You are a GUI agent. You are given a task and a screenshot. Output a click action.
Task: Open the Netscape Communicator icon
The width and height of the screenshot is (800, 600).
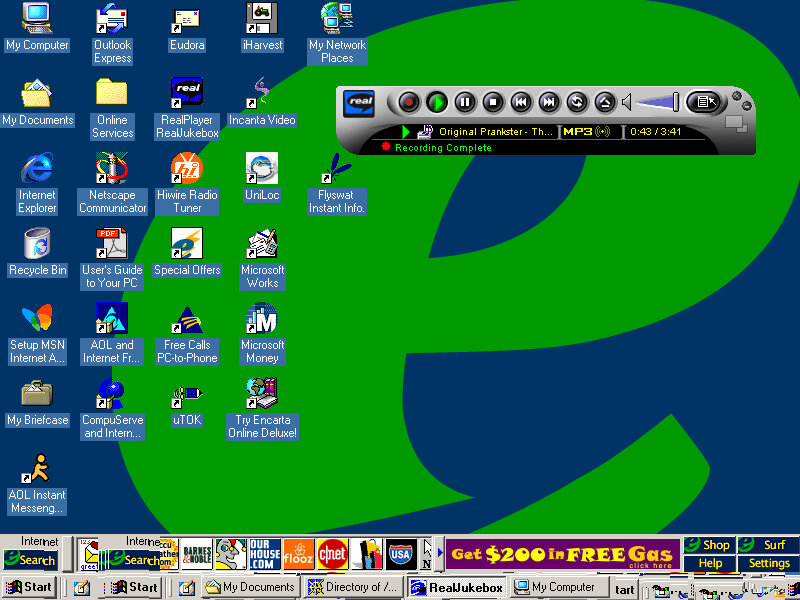pyautogui.click(x=112, y=183)
